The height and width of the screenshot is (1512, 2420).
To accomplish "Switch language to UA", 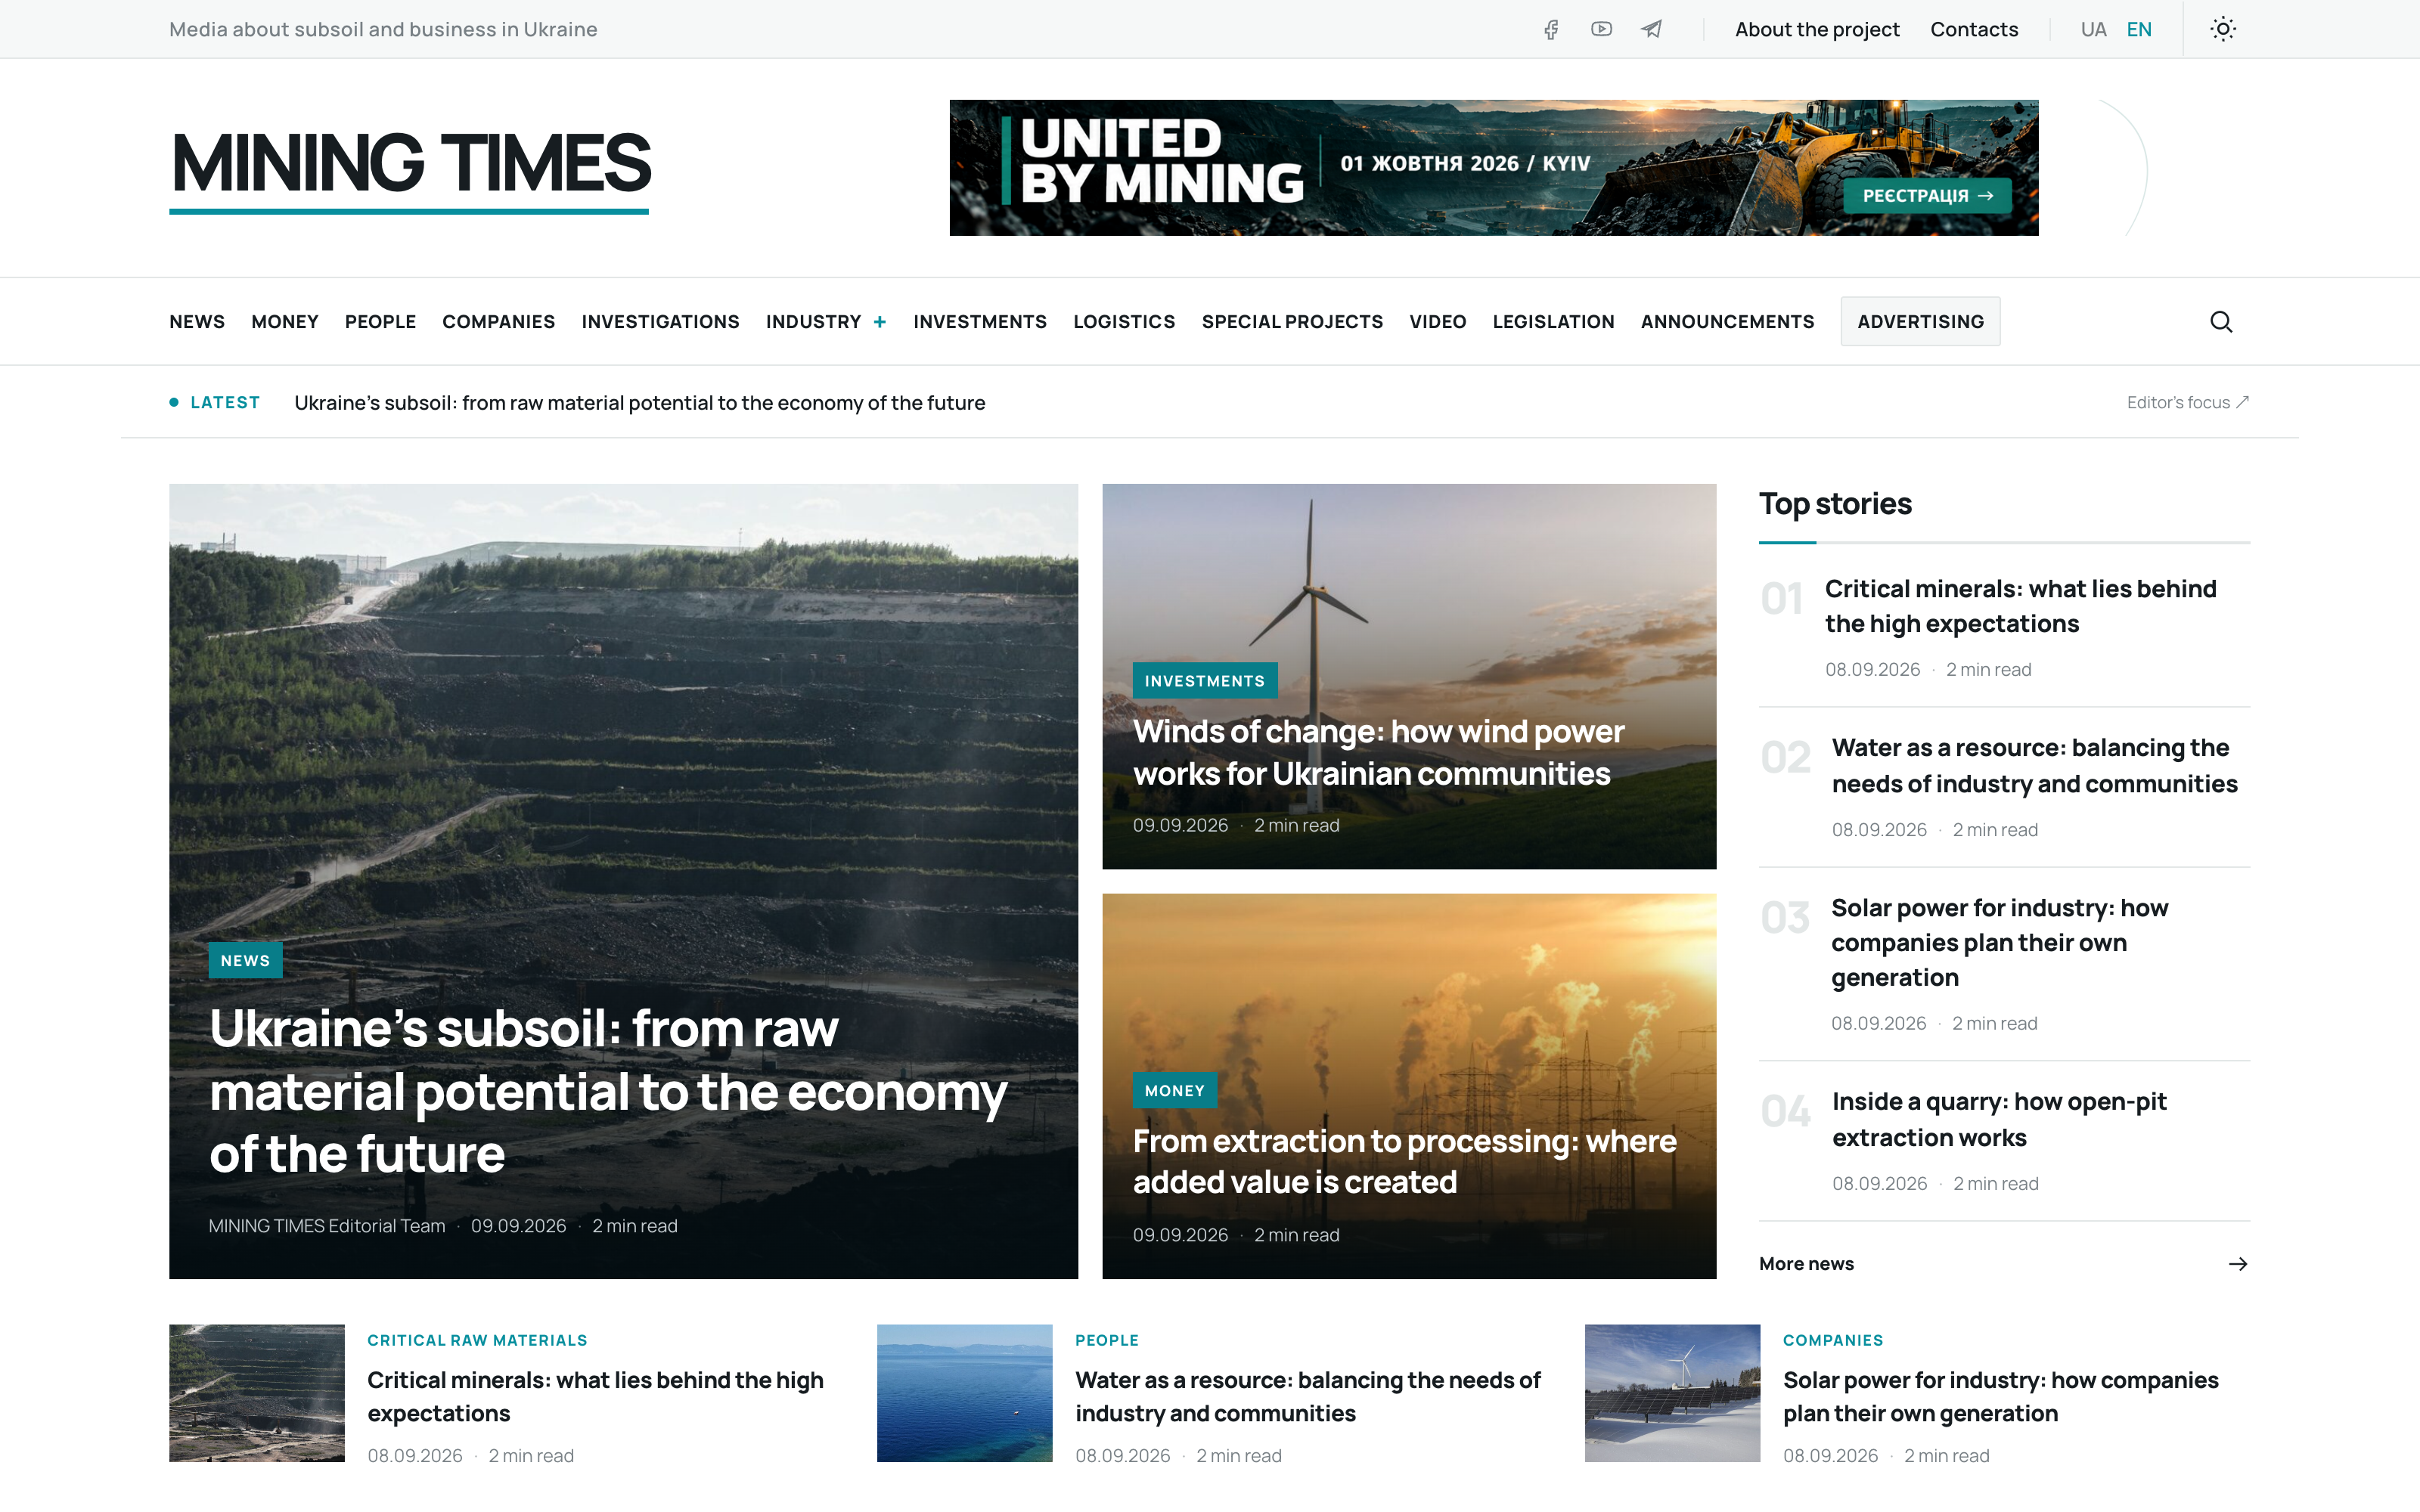I will point(2093,29).
